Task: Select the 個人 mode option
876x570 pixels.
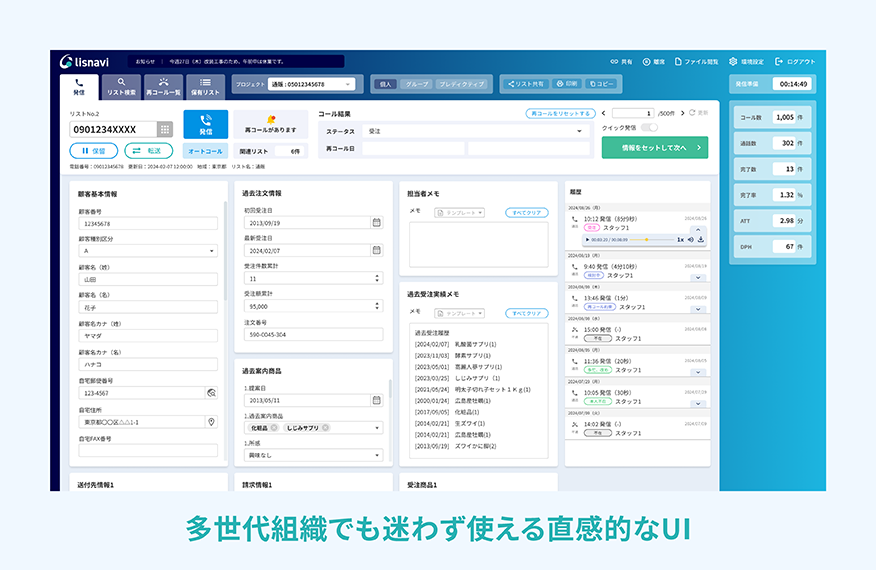Action: pos(385,85)
